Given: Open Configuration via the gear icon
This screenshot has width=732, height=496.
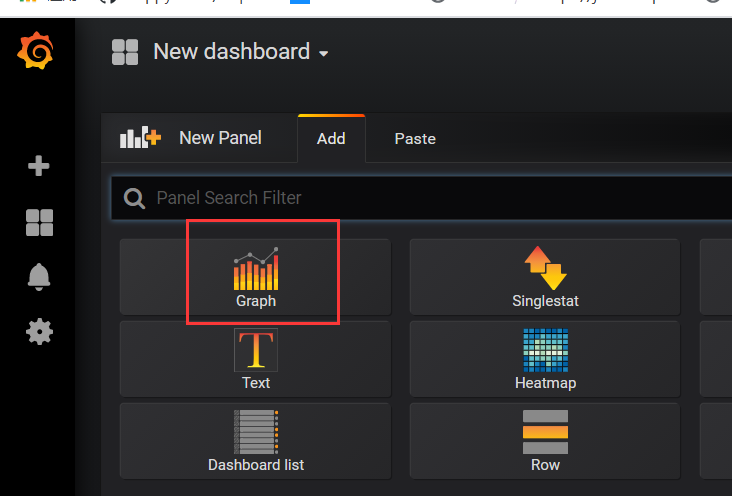Looking at the screenshot, I should (x=39, y=332).
